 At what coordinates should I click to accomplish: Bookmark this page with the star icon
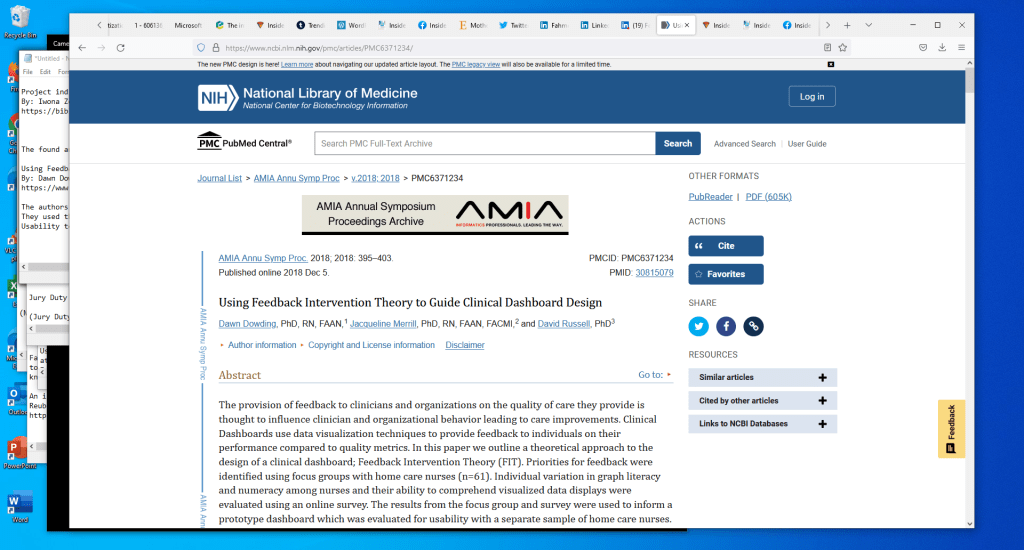843,47
